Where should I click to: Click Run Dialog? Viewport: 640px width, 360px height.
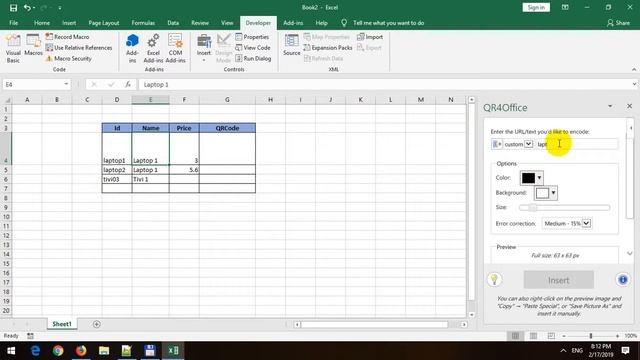(x=253, y=58)
